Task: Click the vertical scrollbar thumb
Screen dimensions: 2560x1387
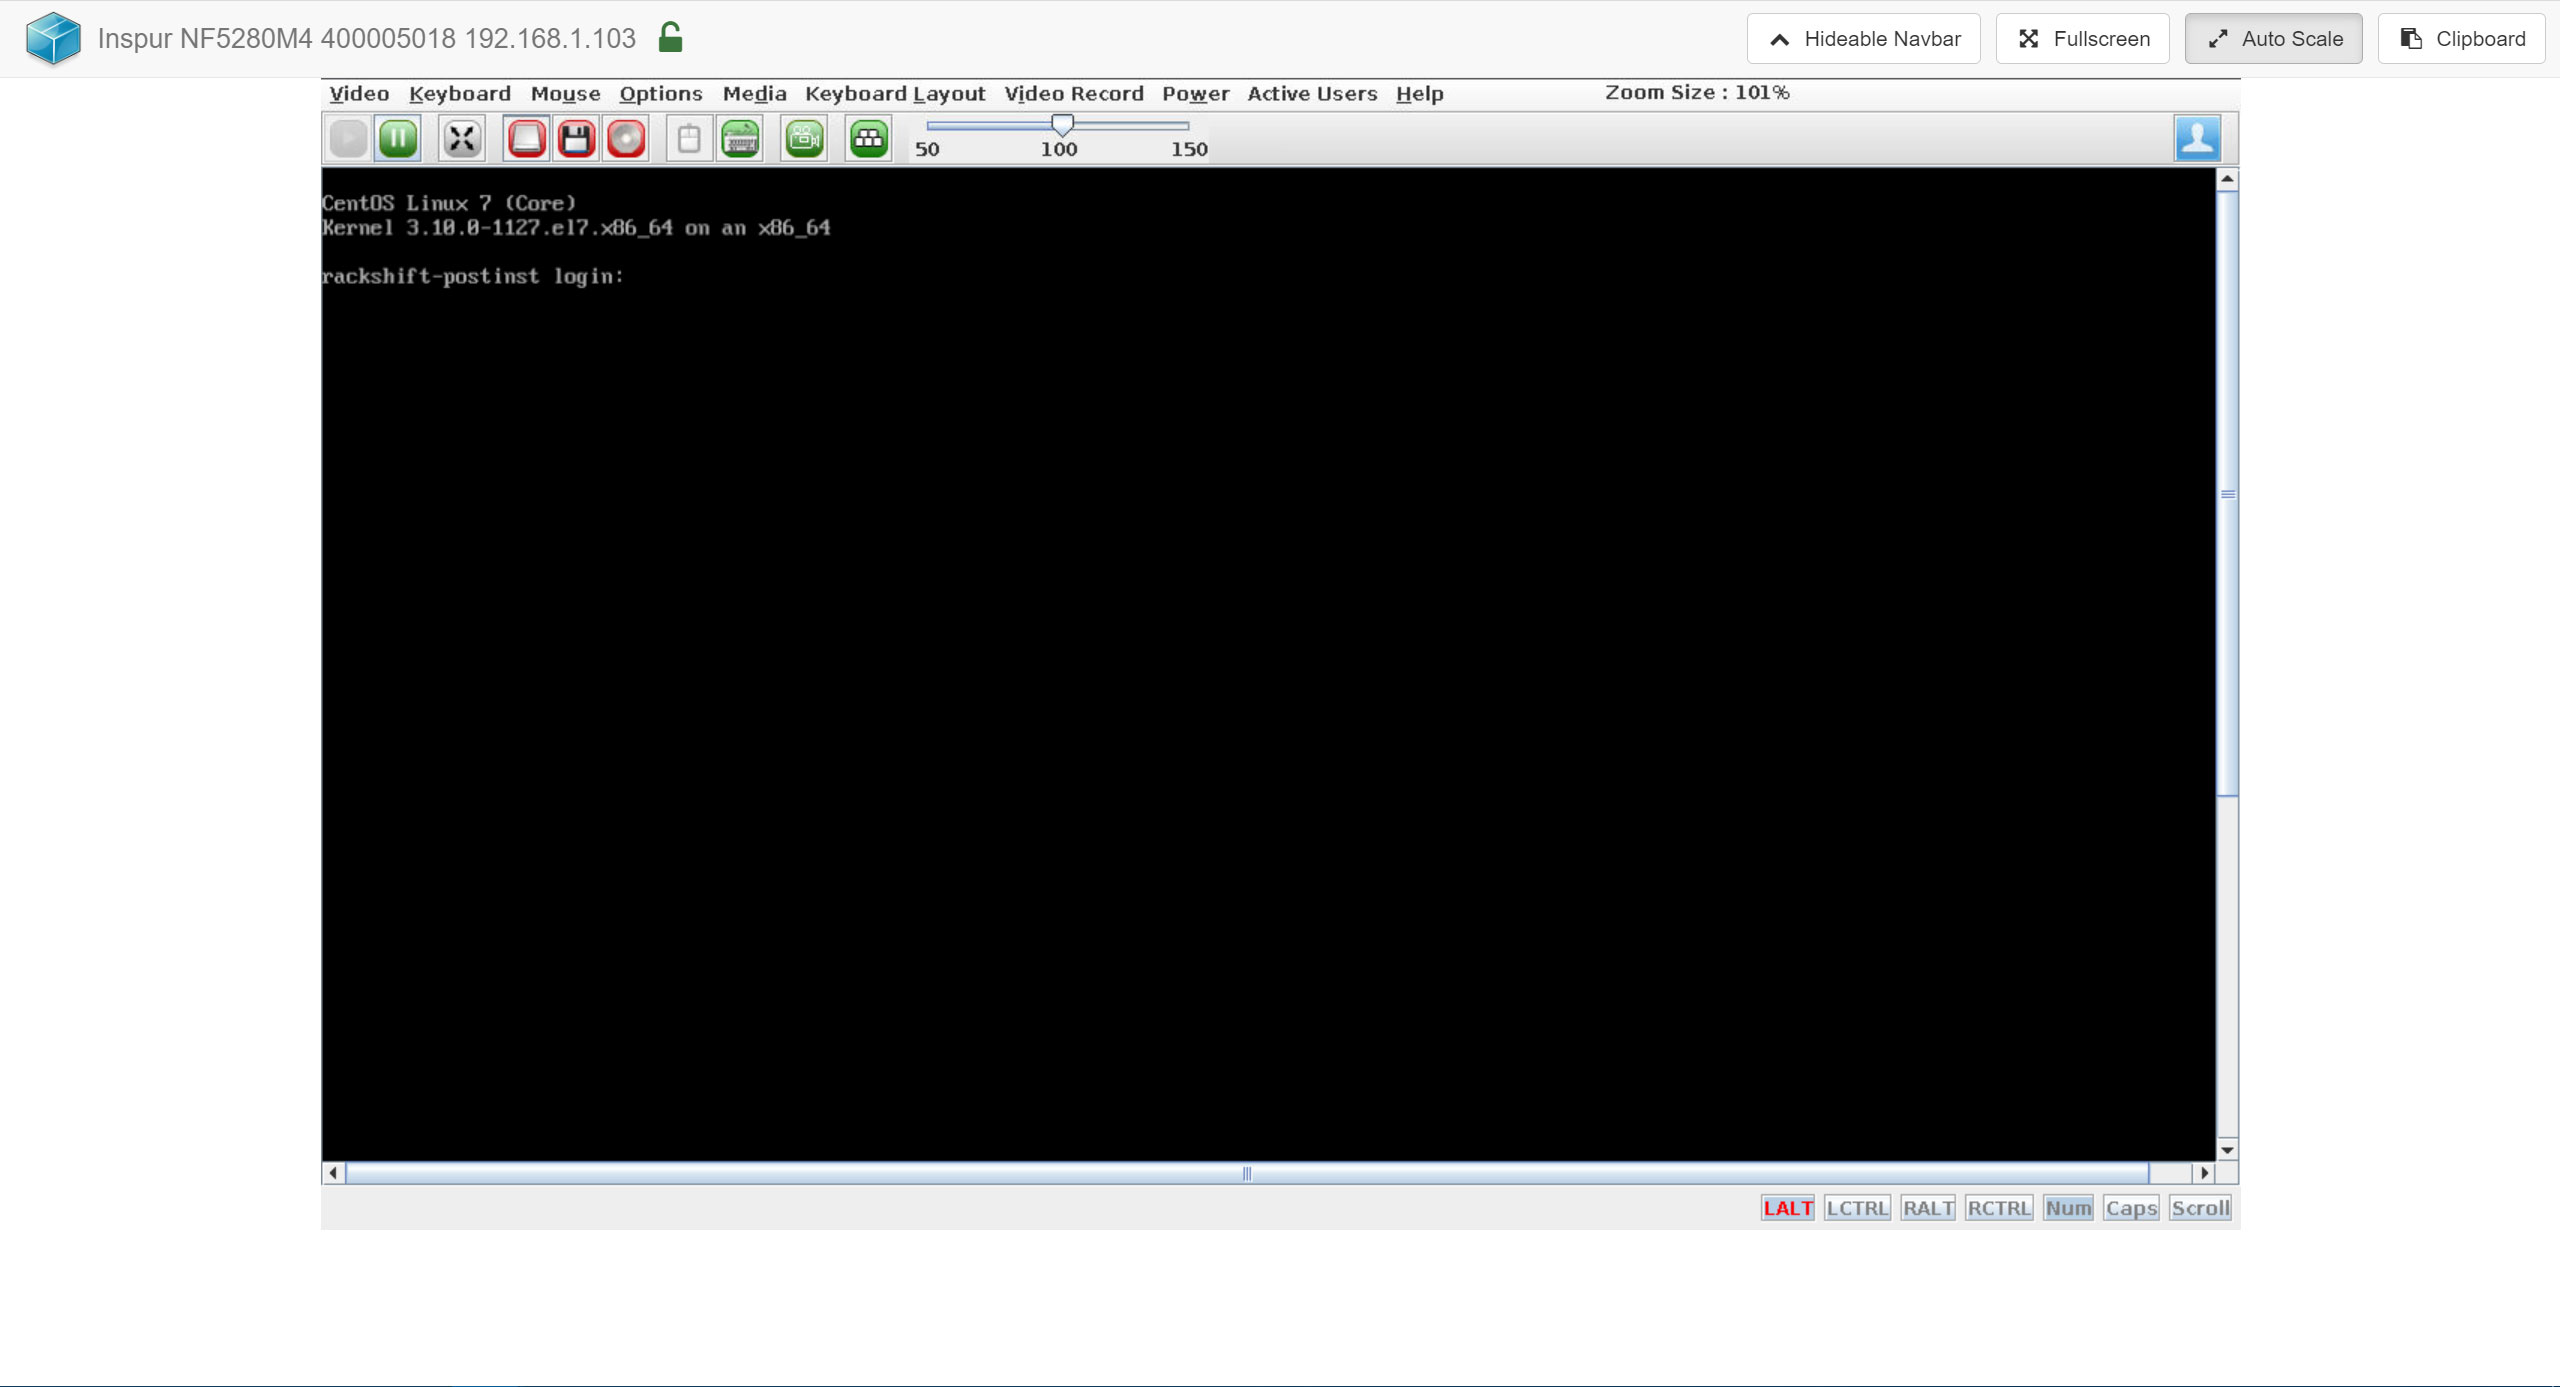Action: tap(2227, 494)
